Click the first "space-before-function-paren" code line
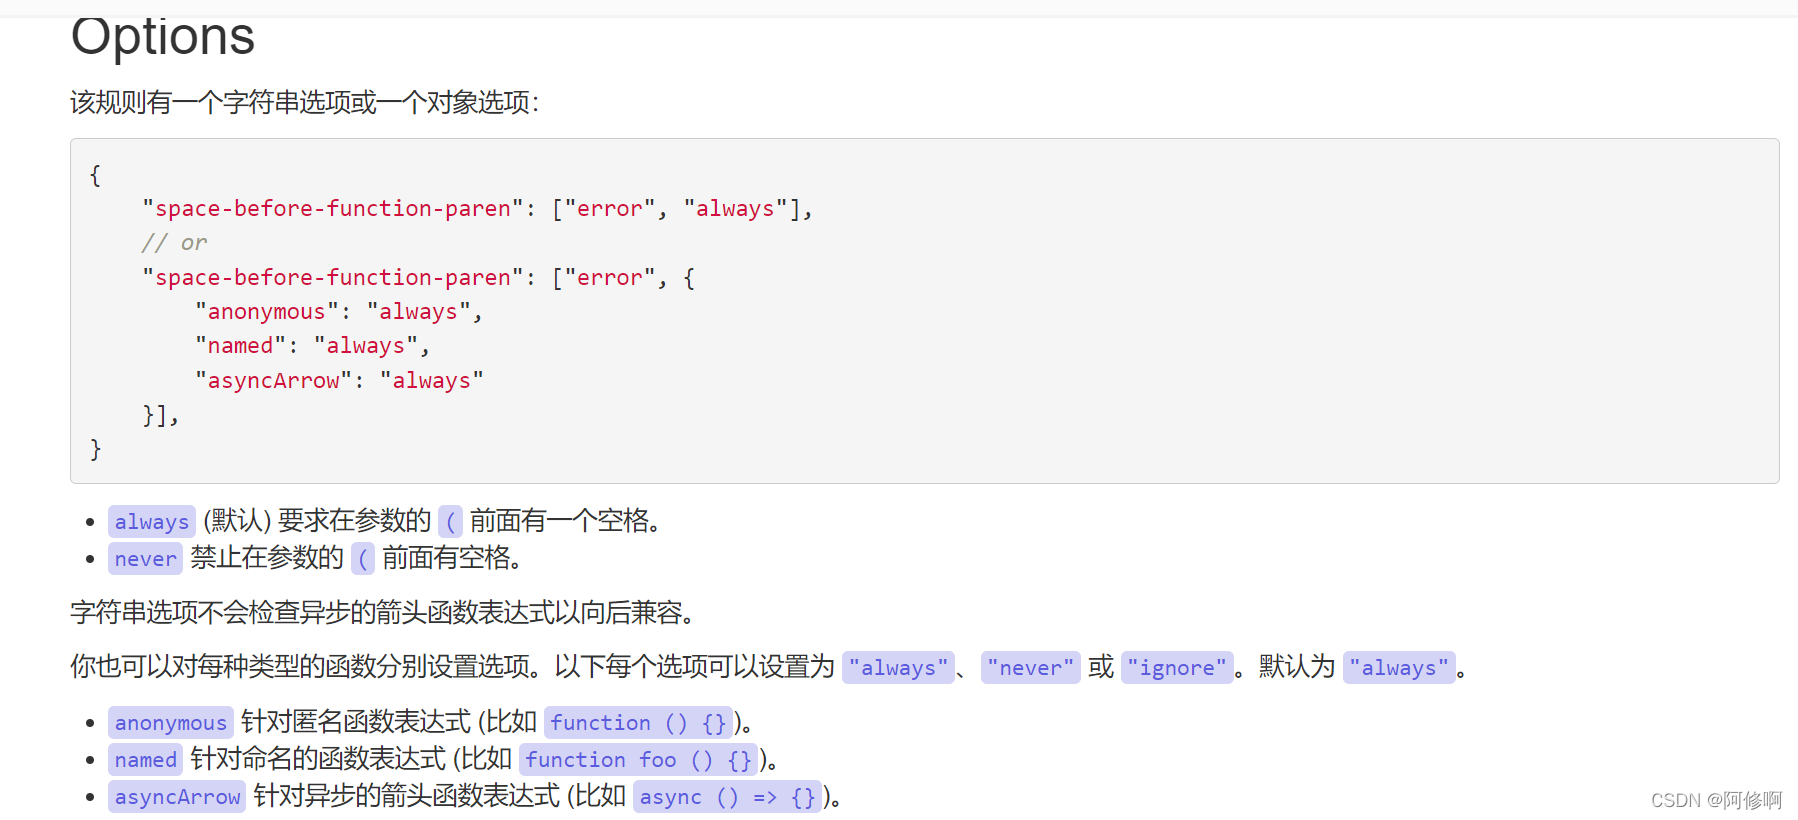 [478, 208]
